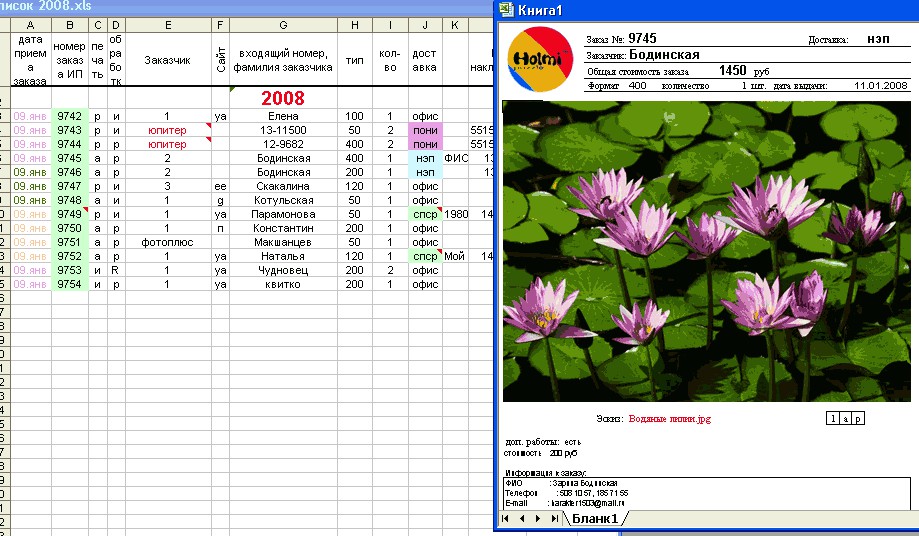Viewport: 919px width, 536px height.
Task: Select нэп delivery cell in row 9746
Action: tap(425, 172)
